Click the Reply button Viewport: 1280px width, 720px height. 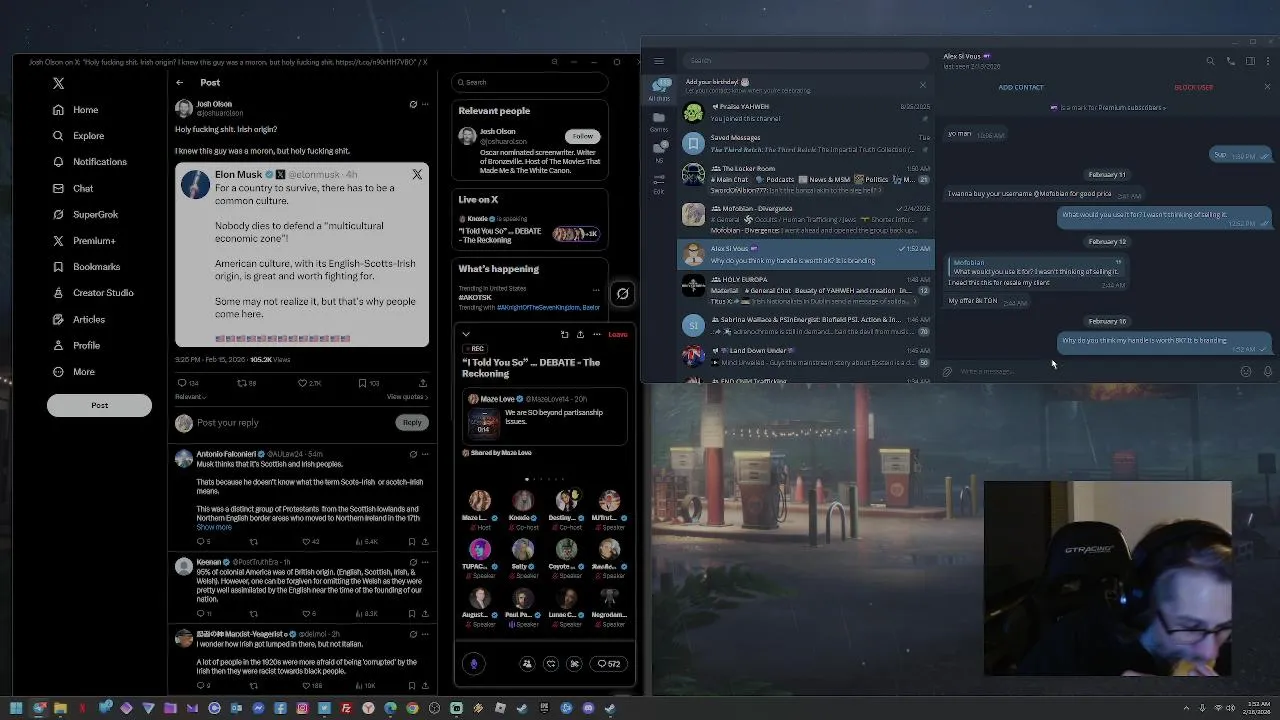[412, 423]
